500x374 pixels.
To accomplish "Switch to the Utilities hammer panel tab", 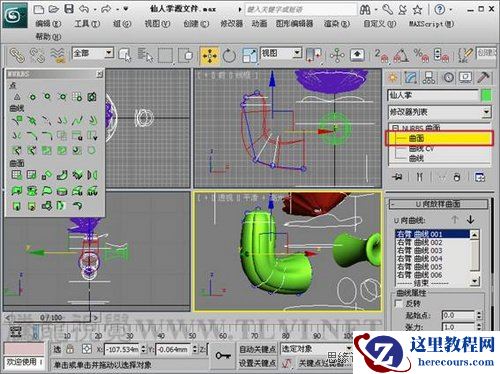I will 483,77.
